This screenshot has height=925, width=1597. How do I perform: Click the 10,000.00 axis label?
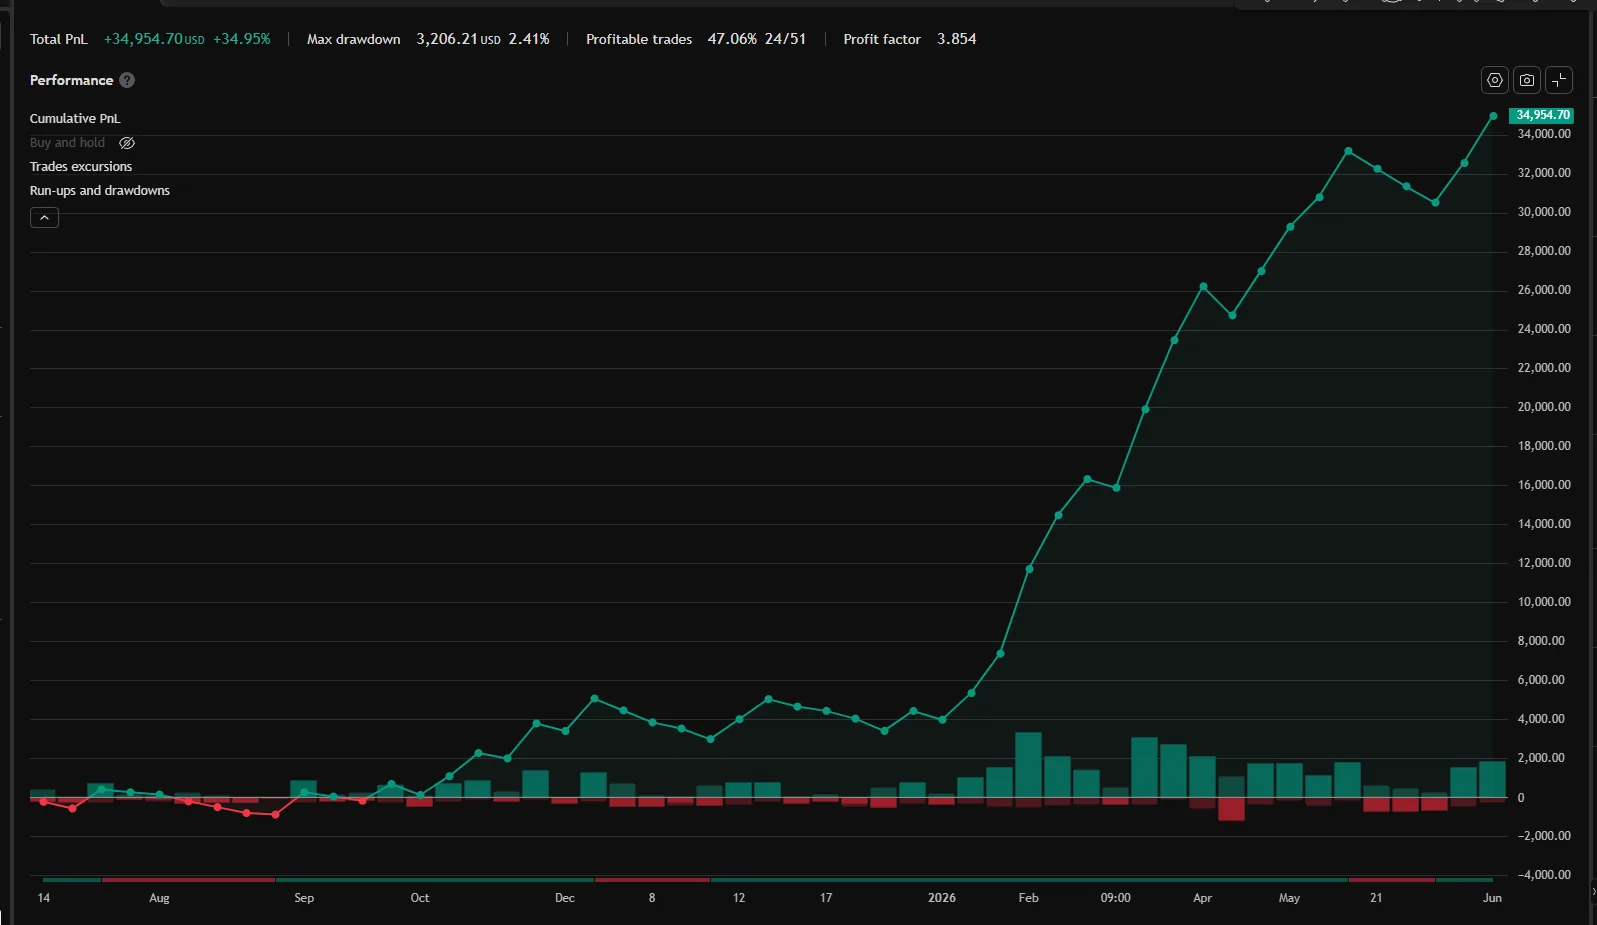(x=1544, y=602)
